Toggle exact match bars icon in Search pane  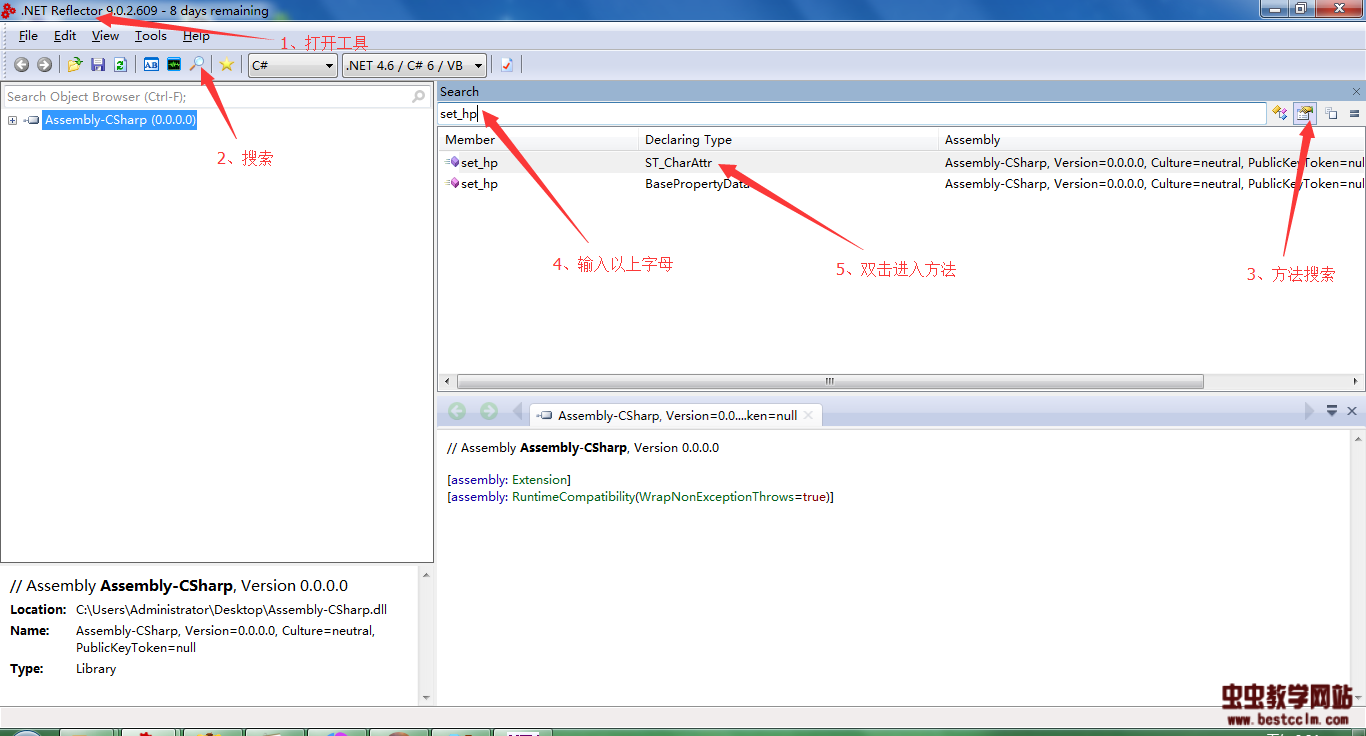1355,114
